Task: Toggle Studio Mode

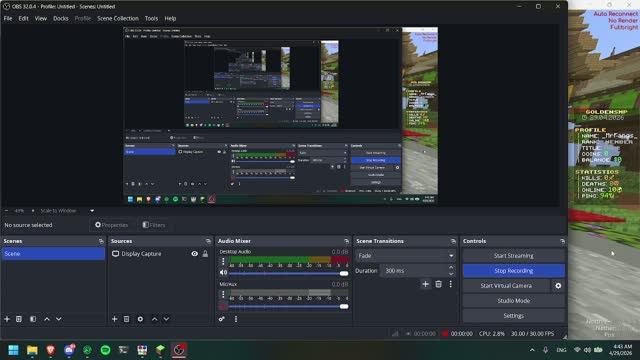Action: point(513,301)
